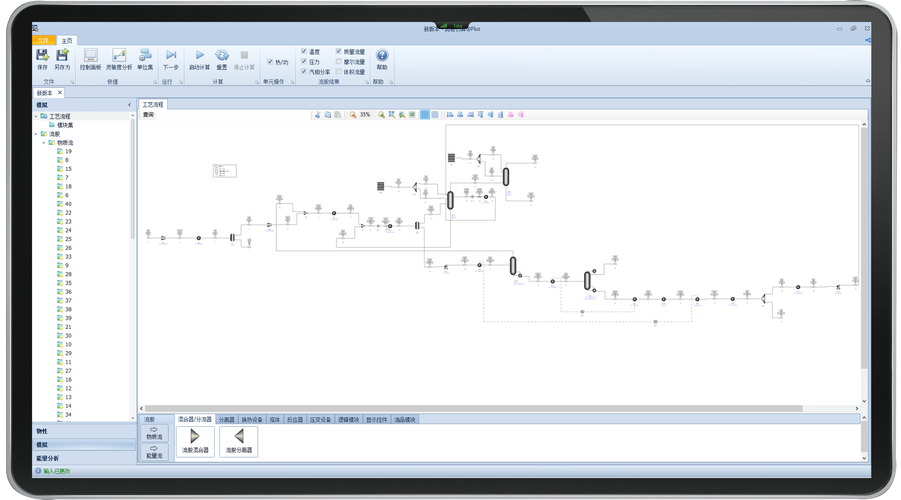Image resolution: width=901 pixels, height=500 pixels.
Task: Open the 能量分析 energy analysis section
Action: click(x=84, y=458)
